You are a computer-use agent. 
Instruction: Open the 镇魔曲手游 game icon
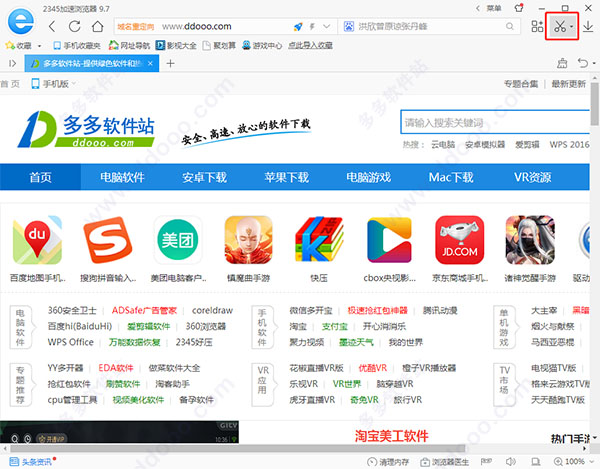coord(249,240)
